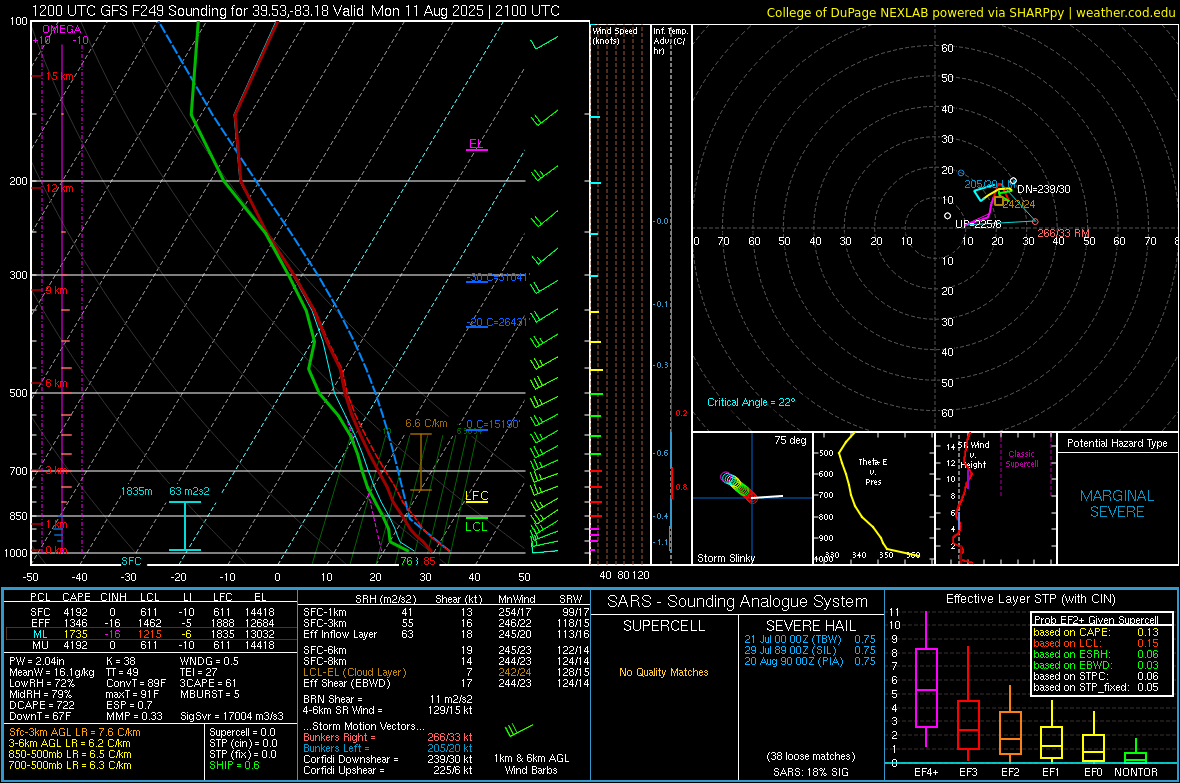
Task: Select the yellow LFC marker
Action: click(x=476, y=495)
